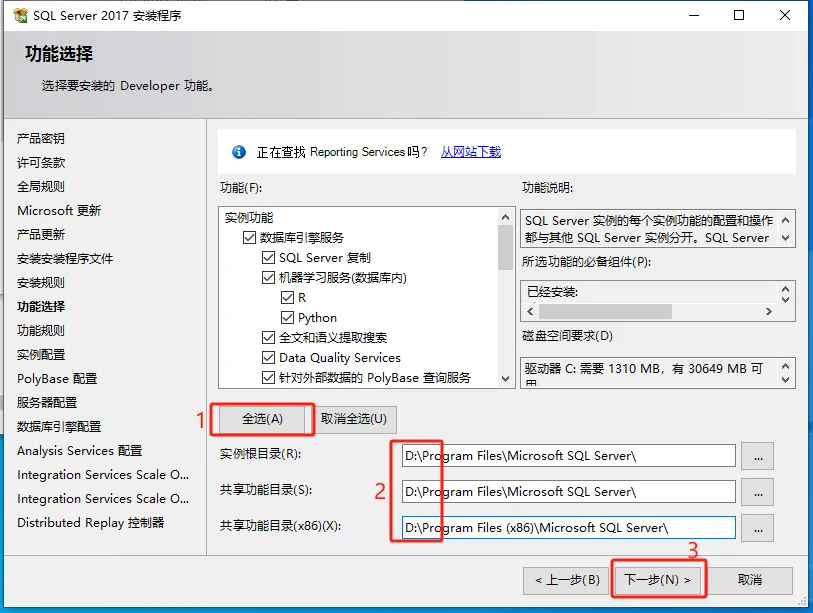Screen dimensions: 813x613
Task: Select 功能选择 step in sidebar
Action: (41, 306)
